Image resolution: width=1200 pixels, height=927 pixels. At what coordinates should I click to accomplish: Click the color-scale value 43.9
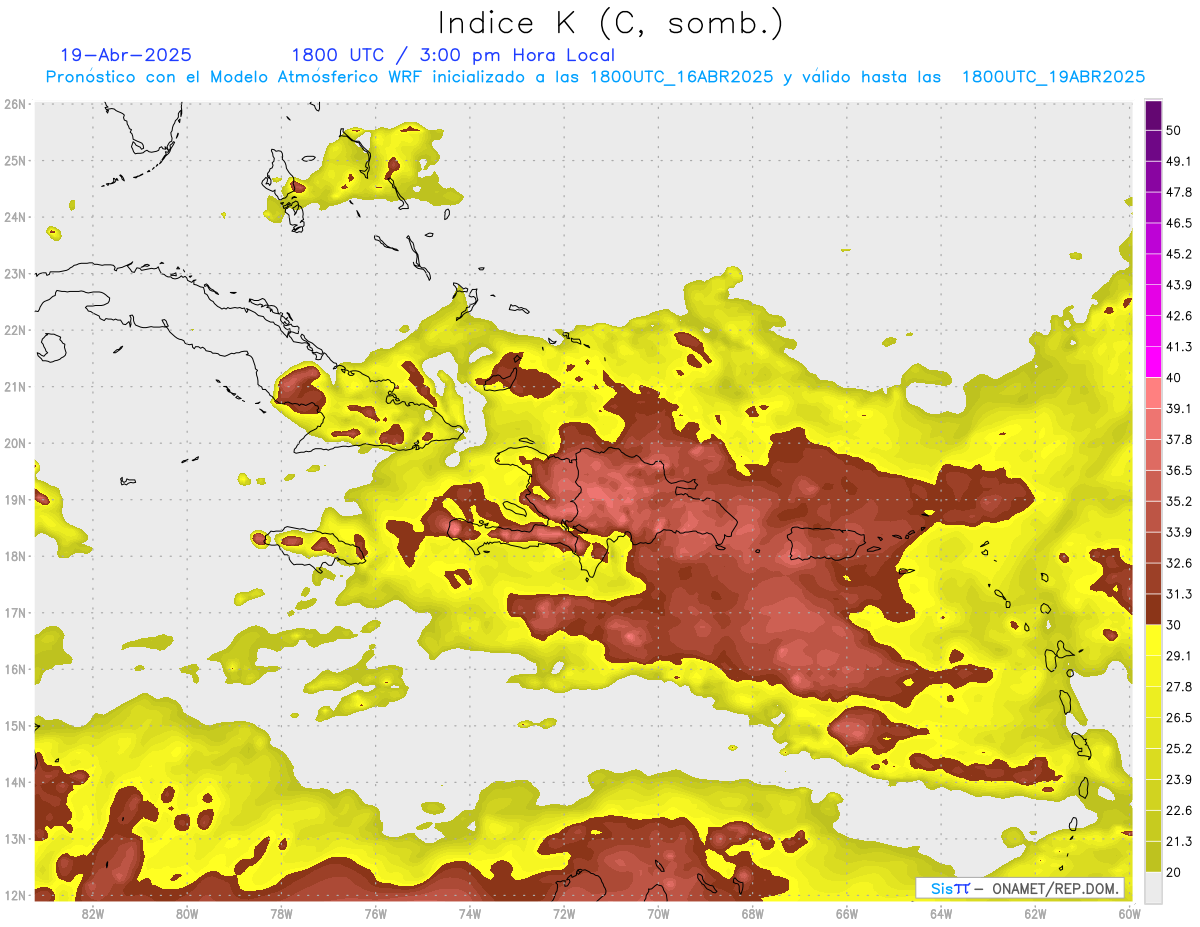(1179, 285)
